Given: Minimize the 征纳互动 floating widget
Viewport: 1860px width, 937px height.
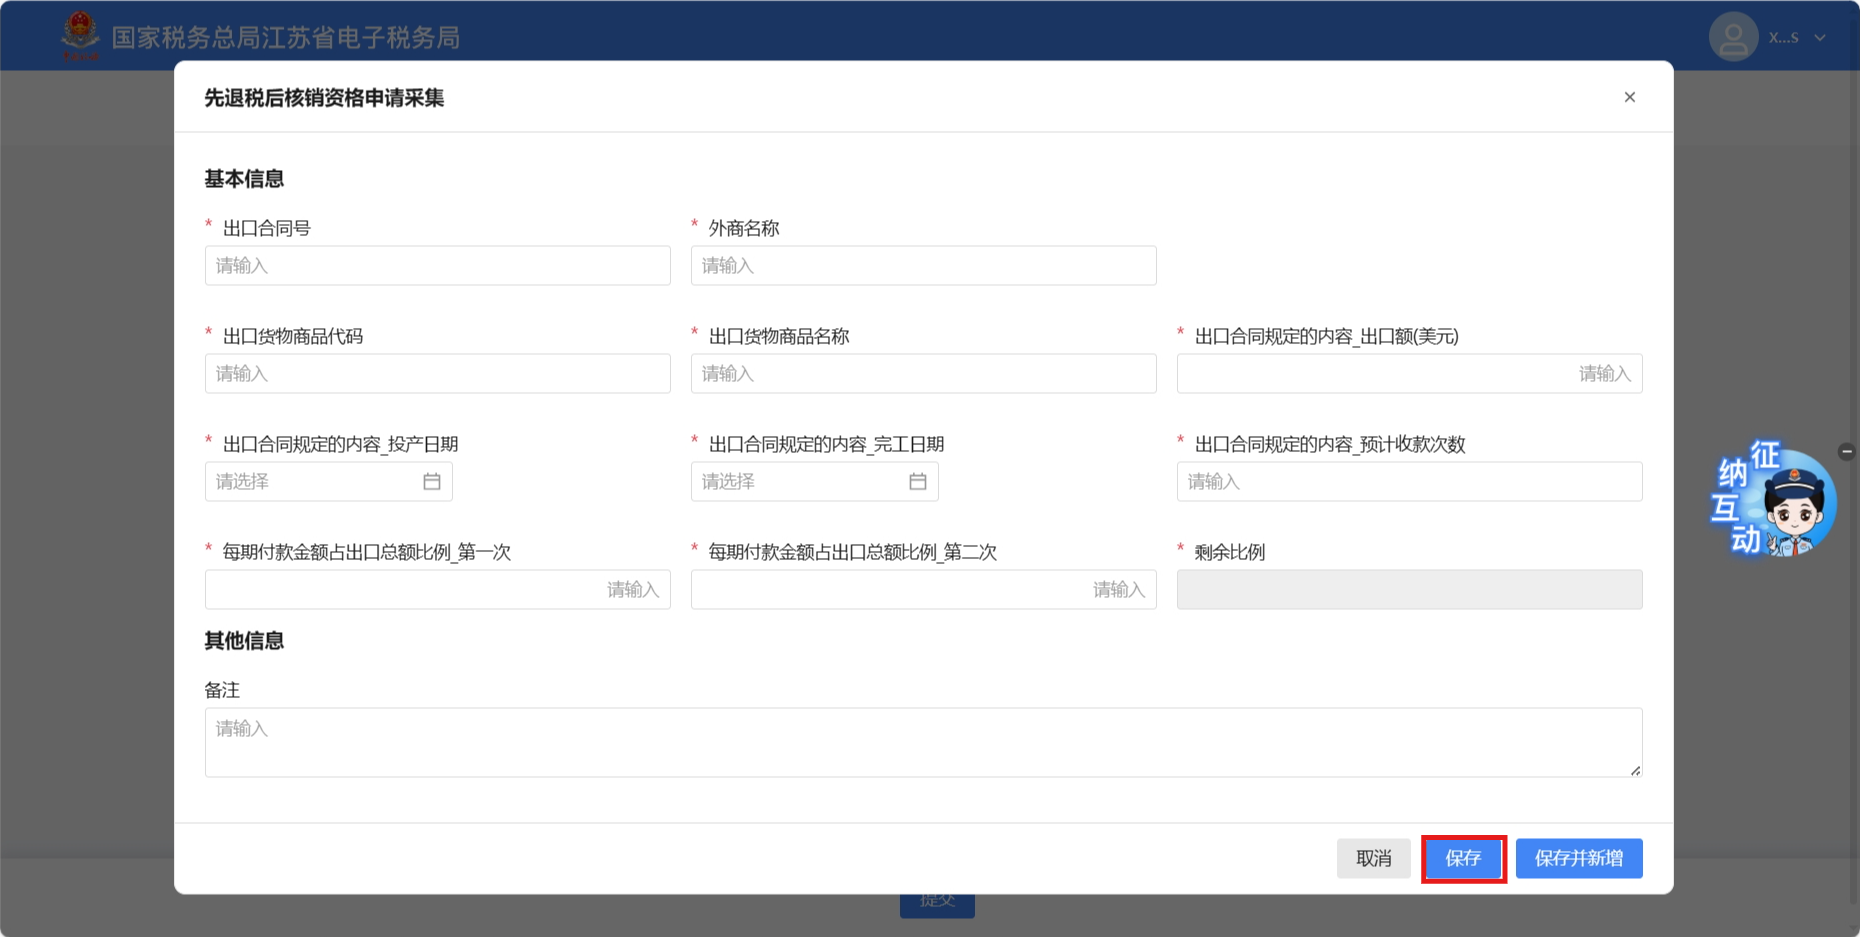Looking at the screenshot, I should (x=1846, y=452).
